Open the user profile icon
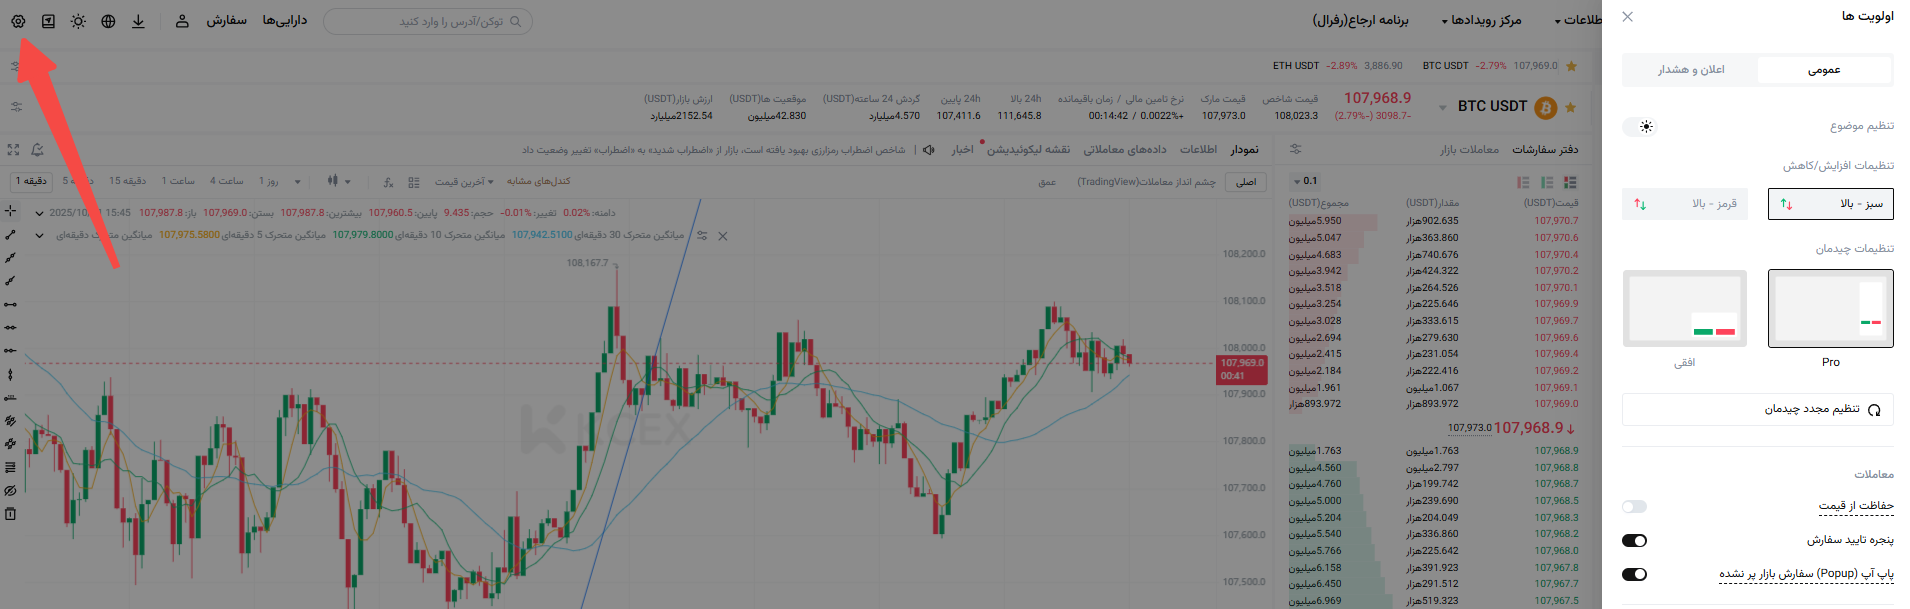This screenshot has height=609, width=1910. [x=182, y=21]
